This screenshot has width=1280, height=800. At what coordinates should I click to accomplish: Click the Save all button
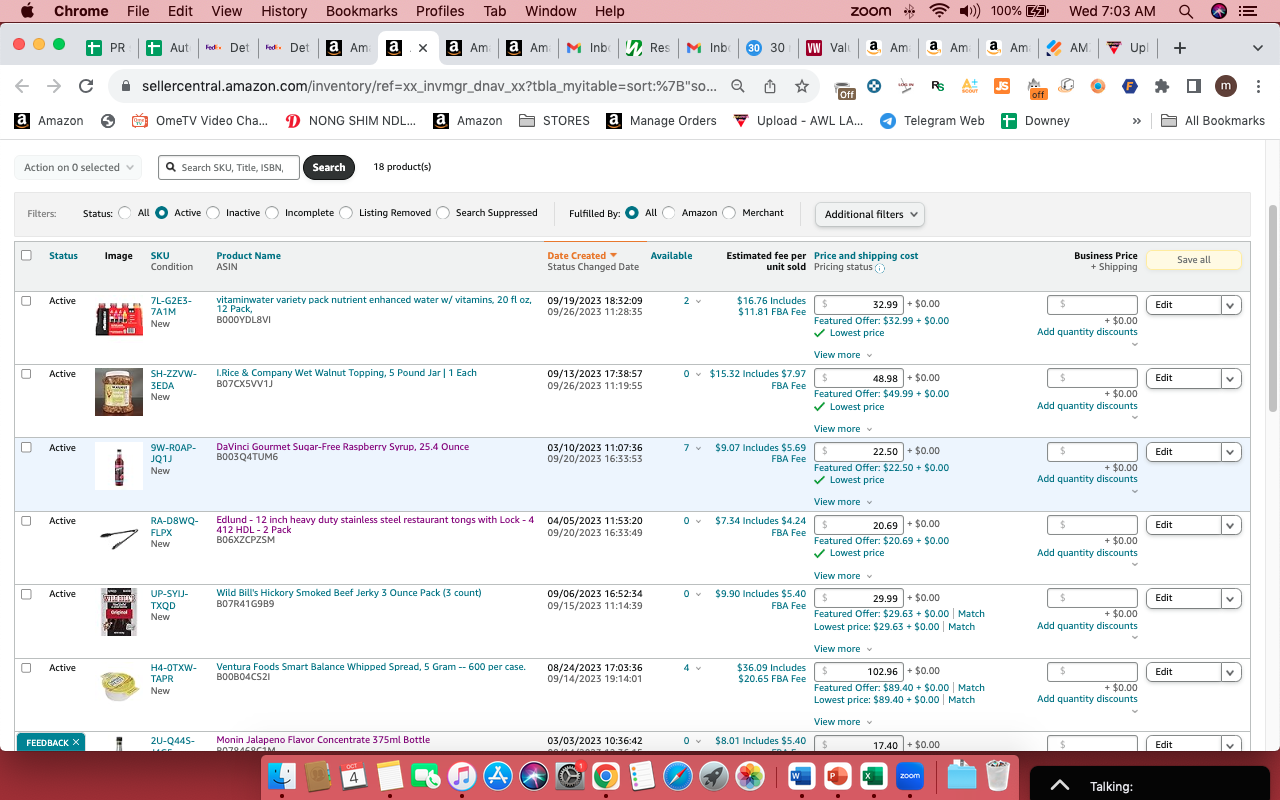pyautogui.click(x=1193, y=260)
